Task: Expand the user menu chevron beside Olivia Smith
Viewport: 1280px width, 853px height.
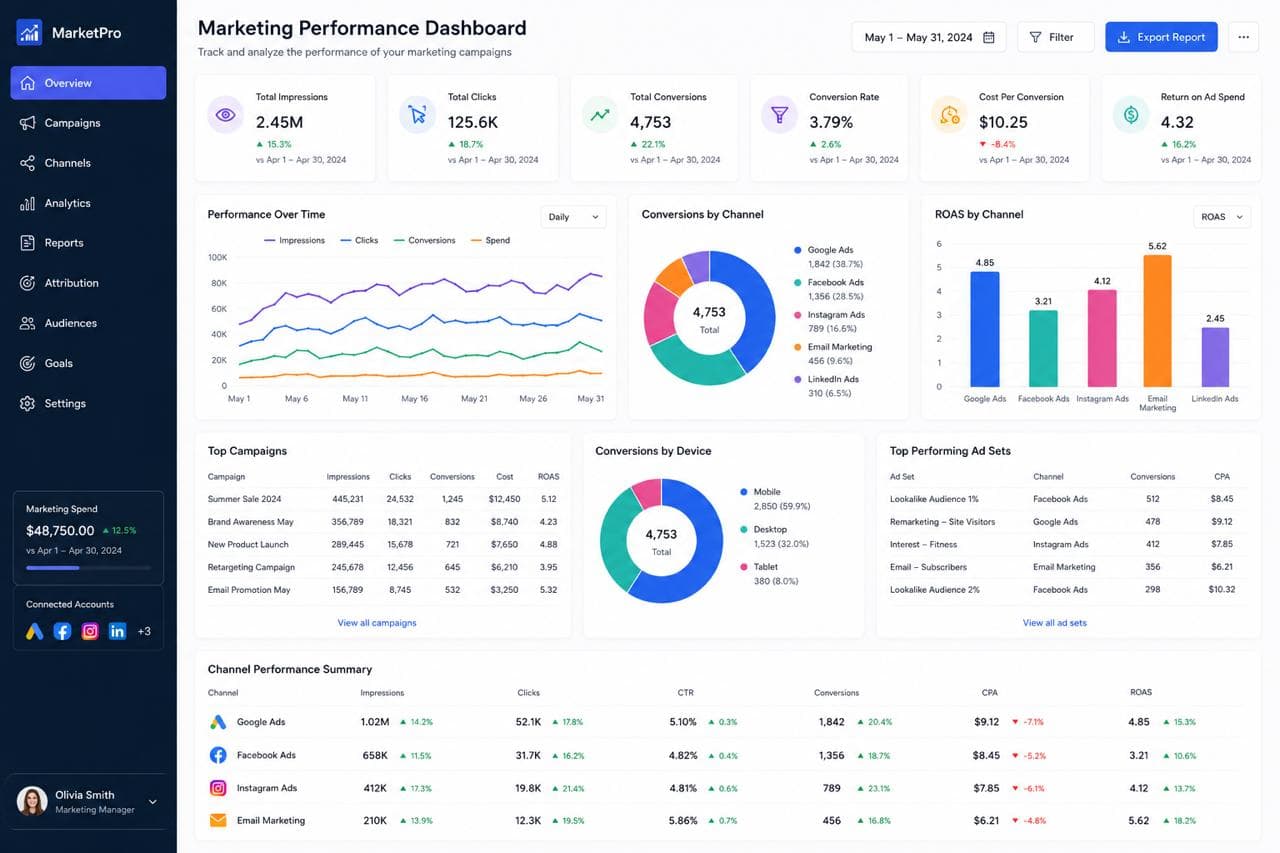Action: pyautogui.click(x=153, y=801)
